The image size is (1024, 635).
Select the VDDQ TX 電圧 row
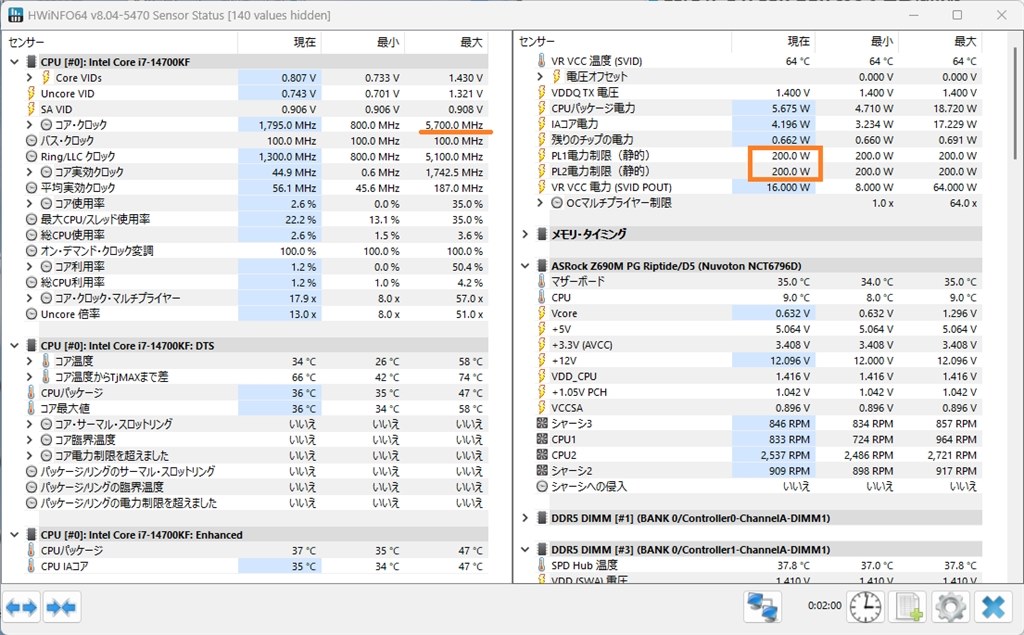click(x=758, y=92)
